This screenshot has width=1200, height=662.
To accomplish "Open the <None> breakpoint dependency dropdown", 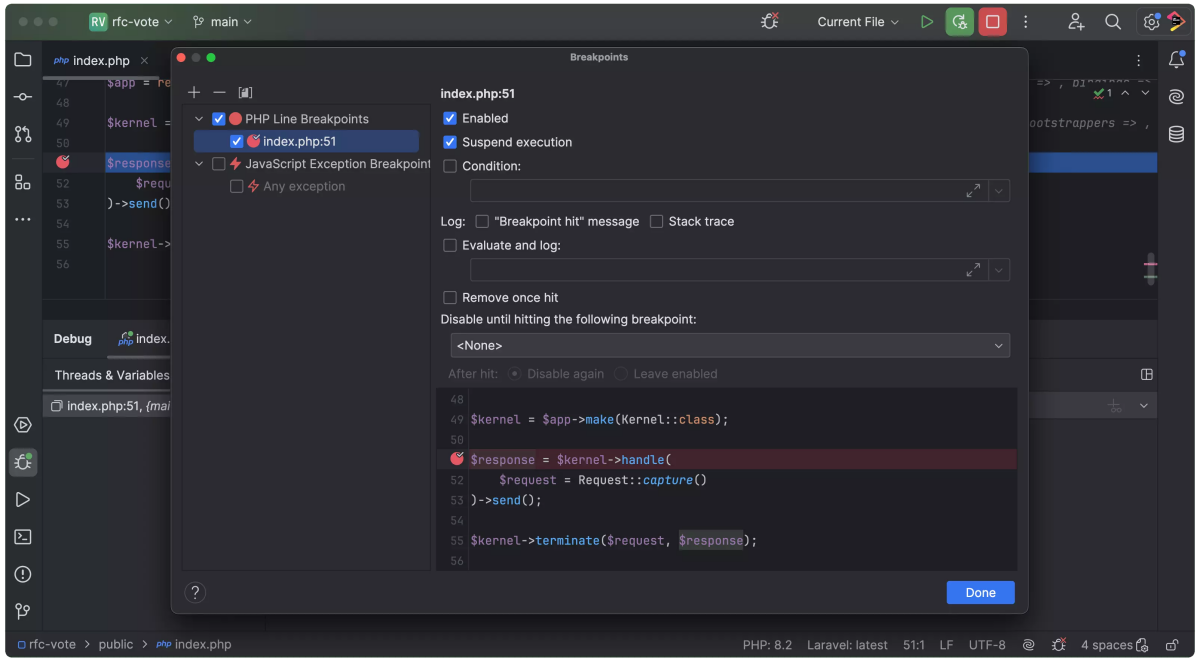I will point(730,345).
